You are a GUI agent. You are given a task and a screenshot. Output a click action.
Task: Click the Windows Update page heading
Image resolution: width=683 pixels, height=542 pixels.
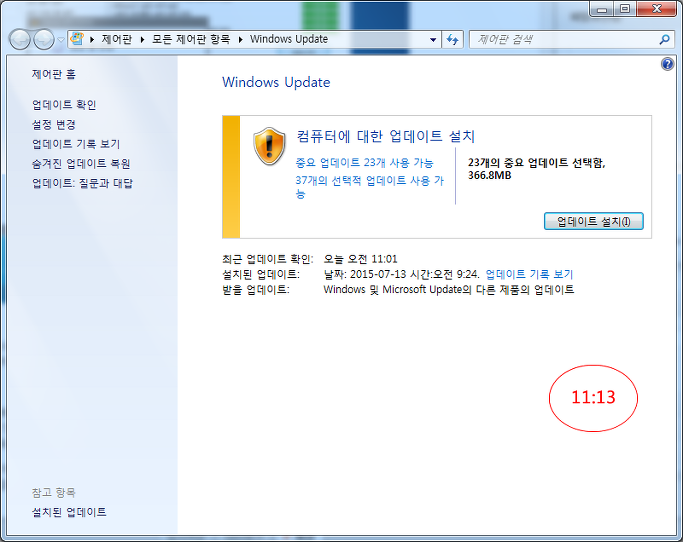pos(276,82)
